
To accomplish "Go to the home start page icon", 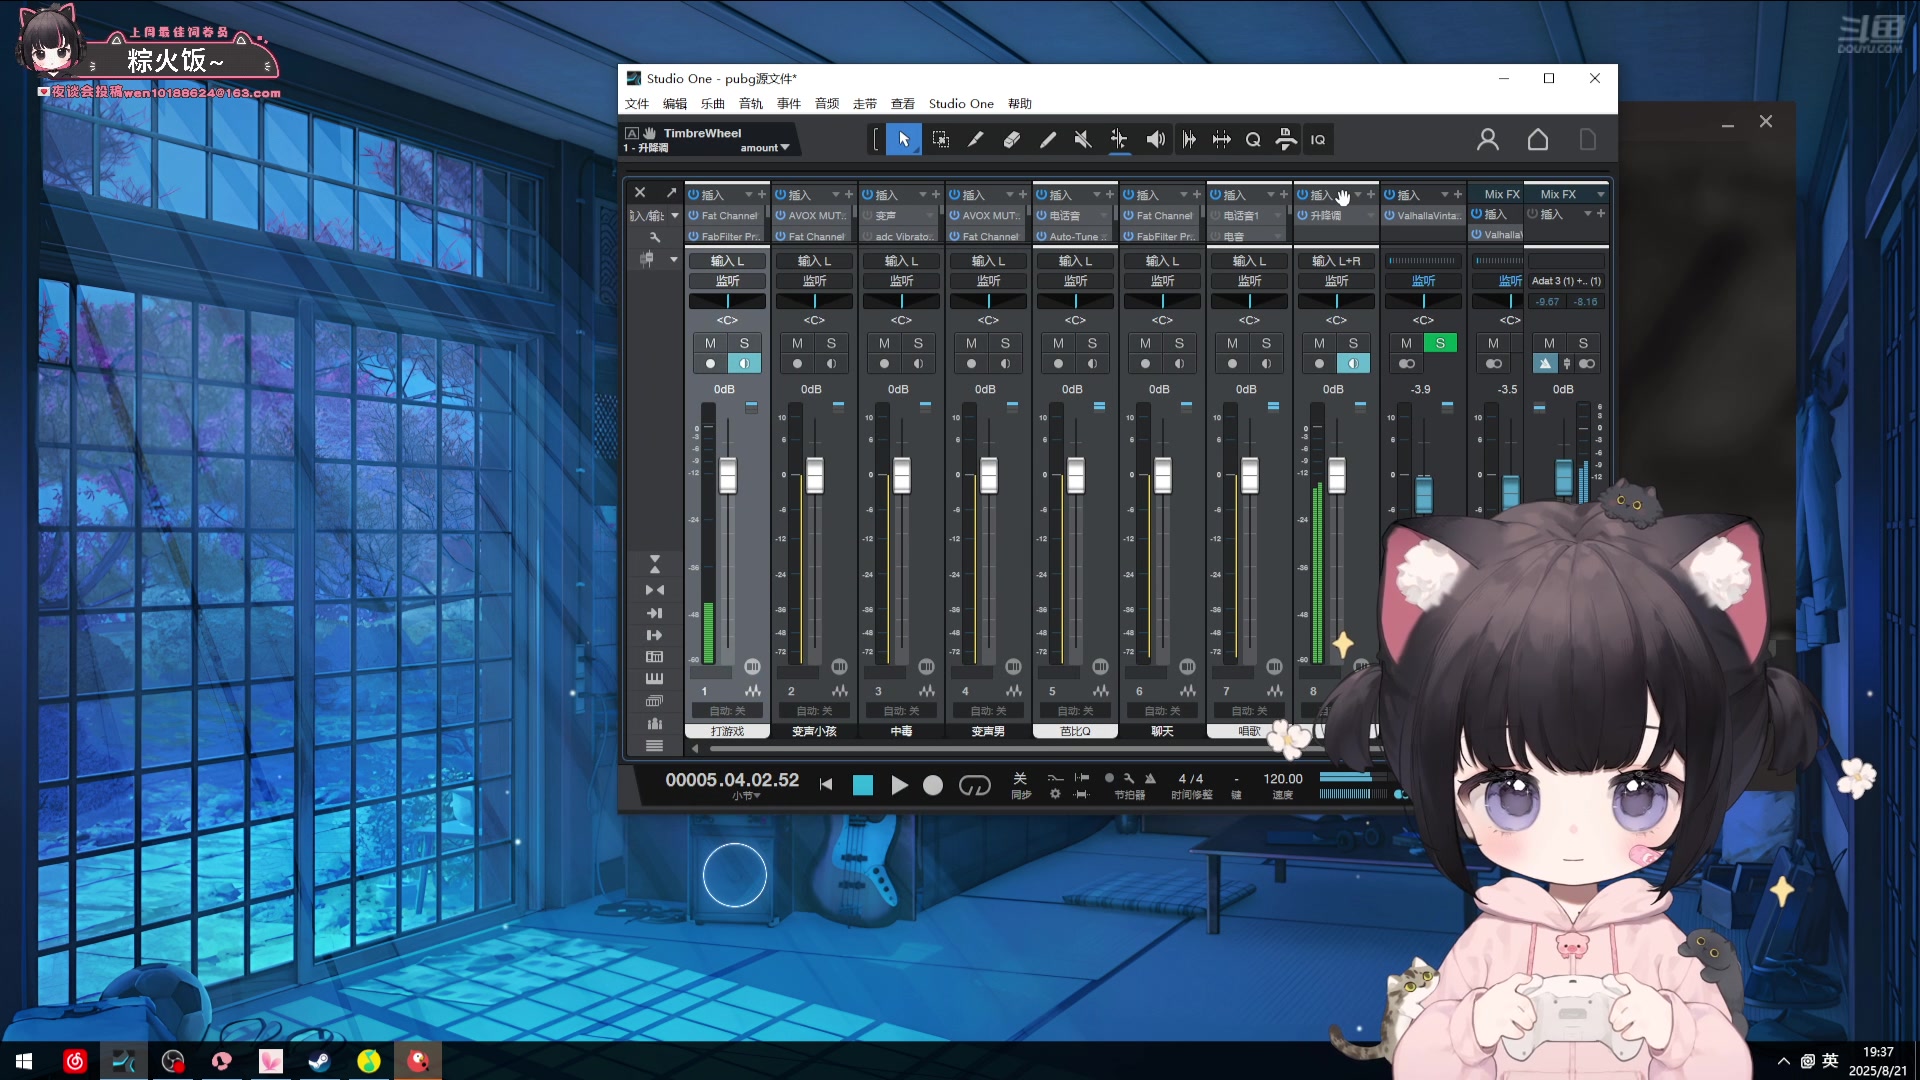I will pyautogui.click(x=1538, y=140).
